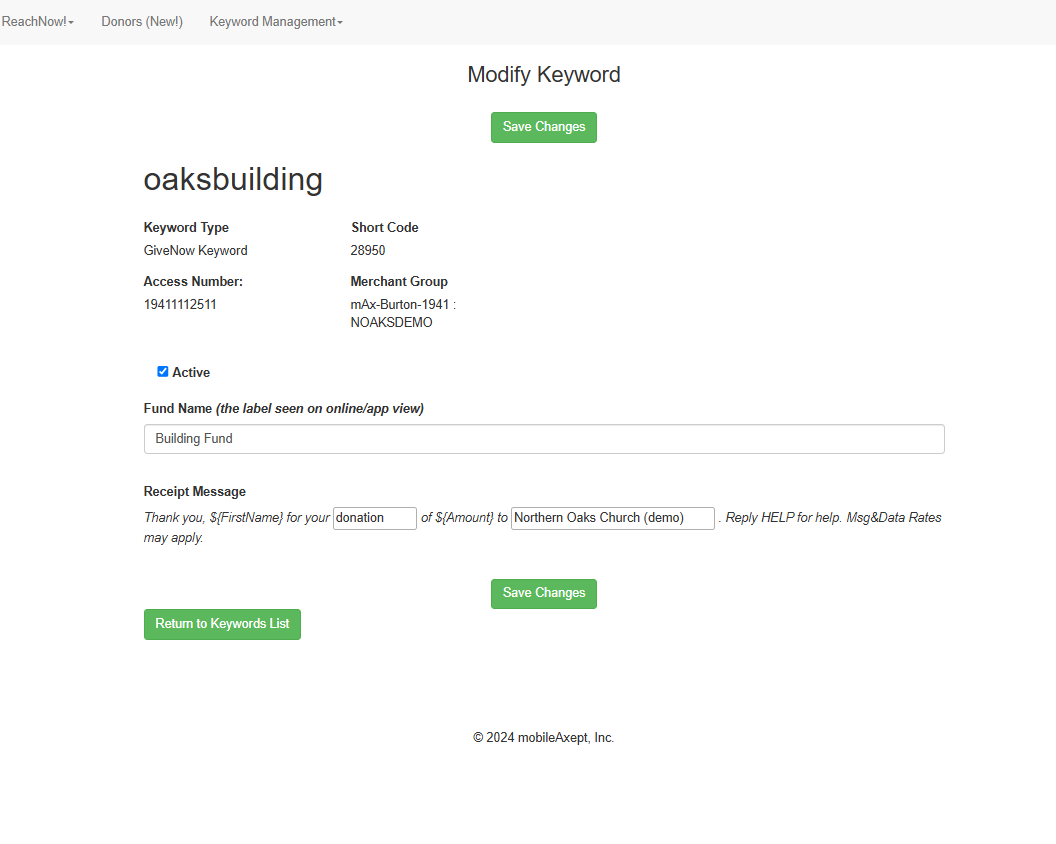This screenshot has width=1056, height=844.
Task: Click the Receipt Message label
Action: coord(195,492)
